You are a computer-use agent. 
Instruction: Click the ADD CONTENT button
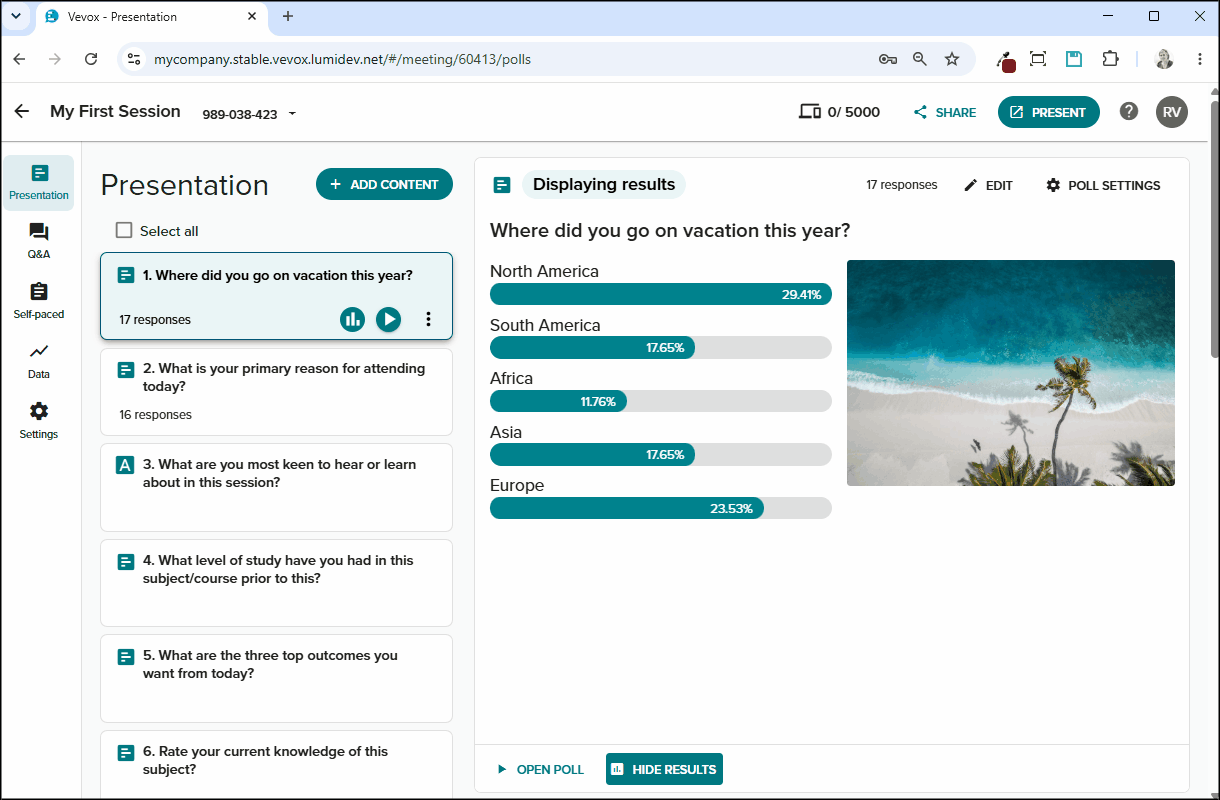[x=384, y=184]
